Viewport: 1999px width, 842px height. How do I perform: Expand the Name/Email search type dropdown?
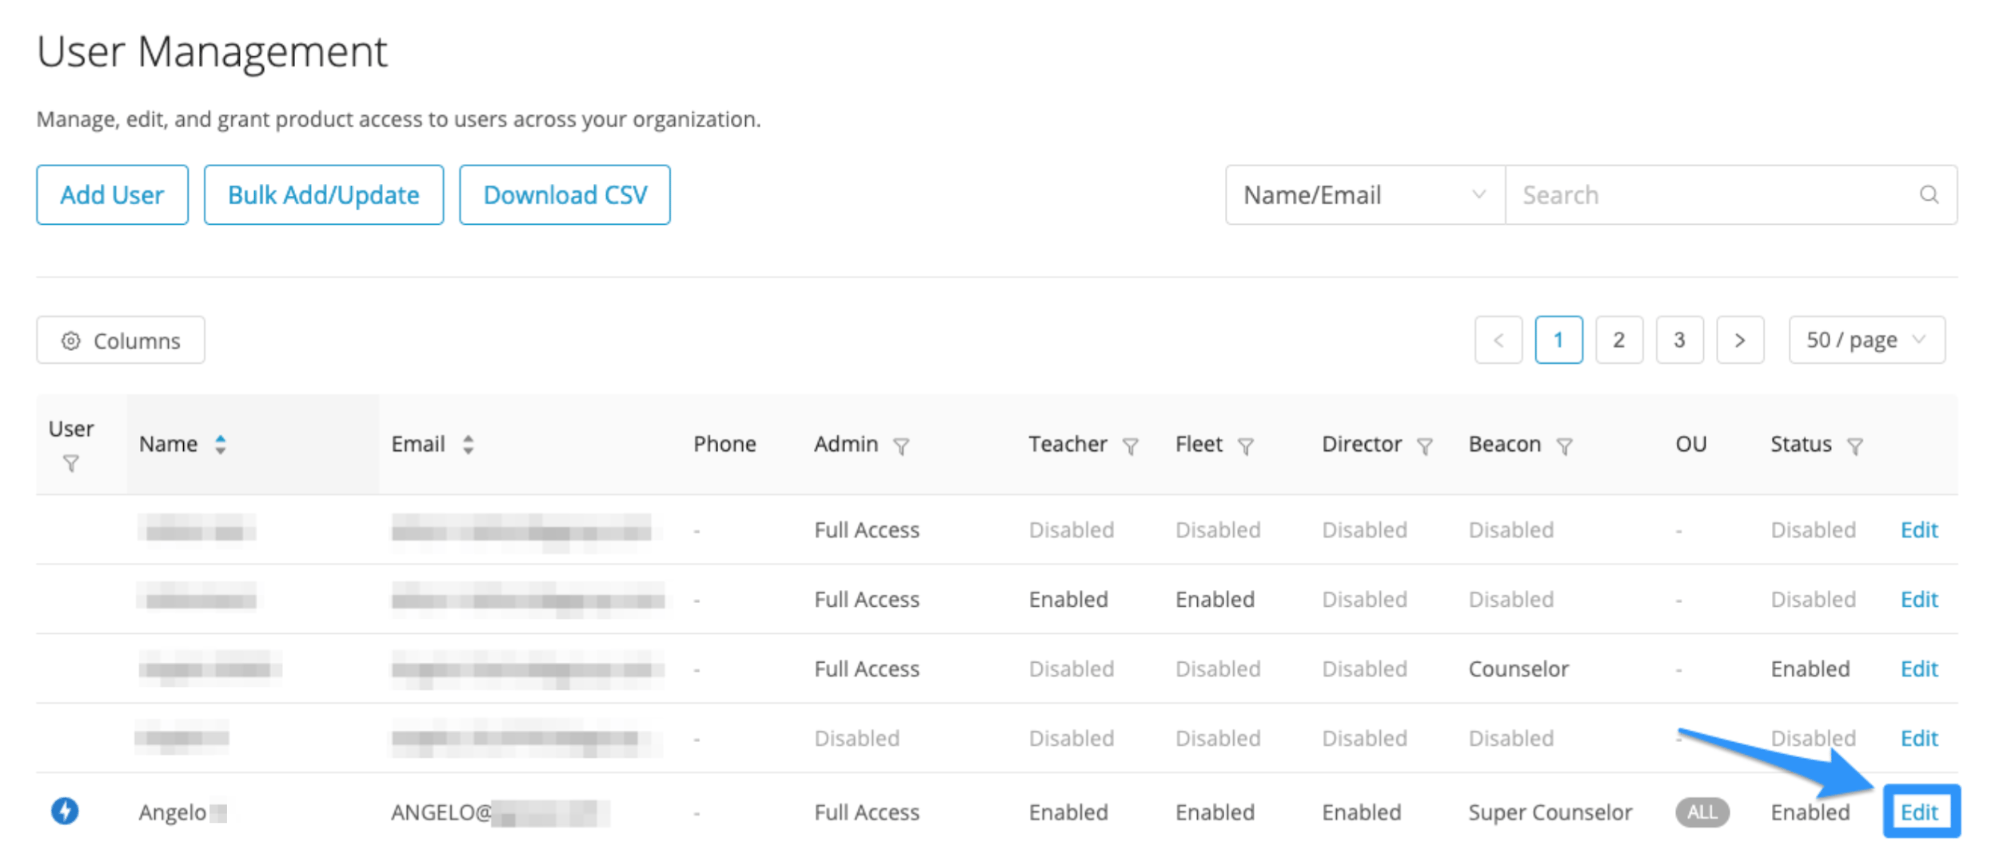[1365, 195]
